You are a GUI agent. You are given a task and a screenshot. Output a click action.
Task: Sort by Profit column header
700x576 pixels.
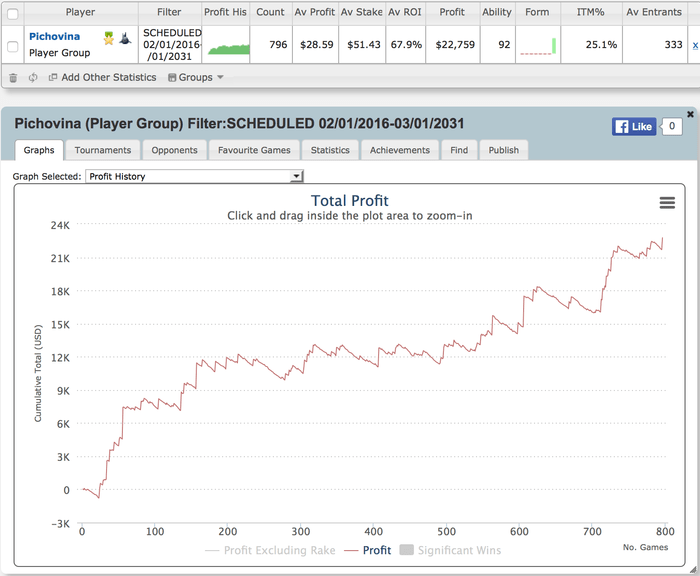pos(452,12)
